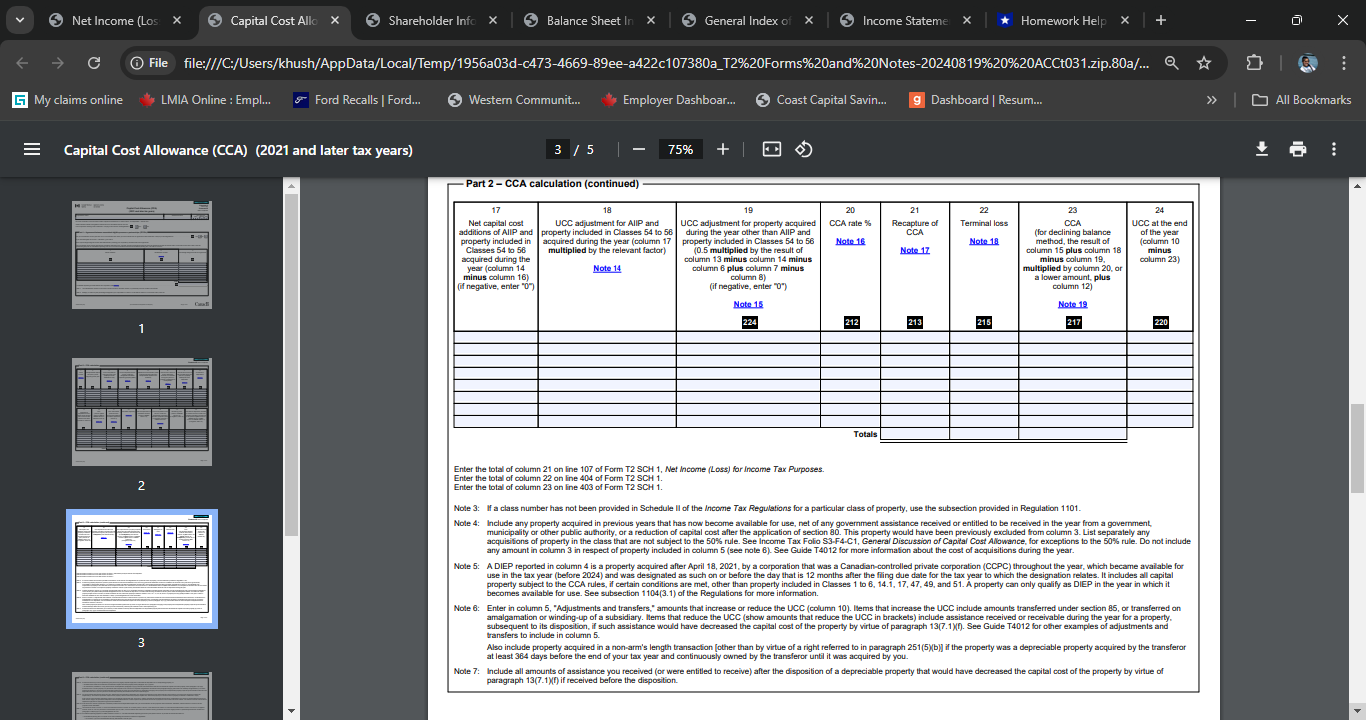
Task: Open the My claims online bookmark
Action: pos(68,100)
